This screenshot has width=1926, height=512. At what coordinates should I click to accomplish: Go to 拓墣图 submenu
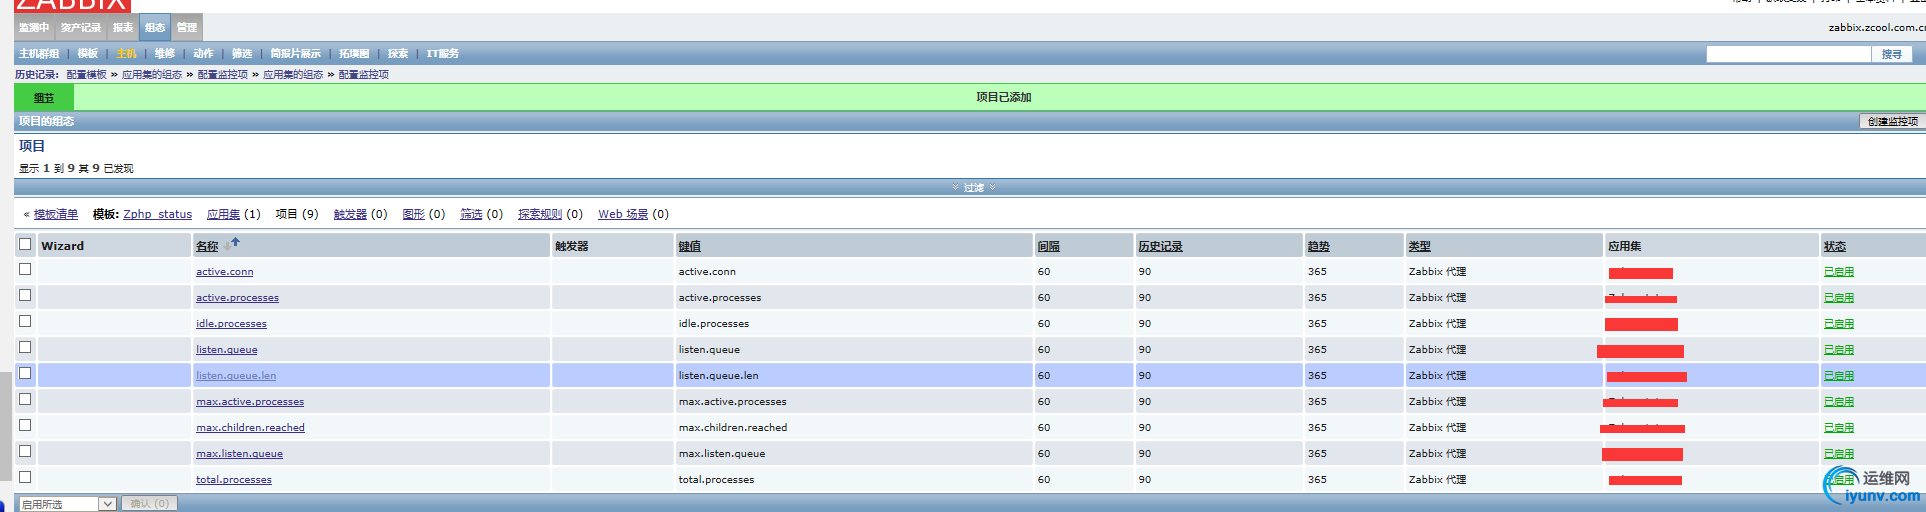(x=354, y=54)
